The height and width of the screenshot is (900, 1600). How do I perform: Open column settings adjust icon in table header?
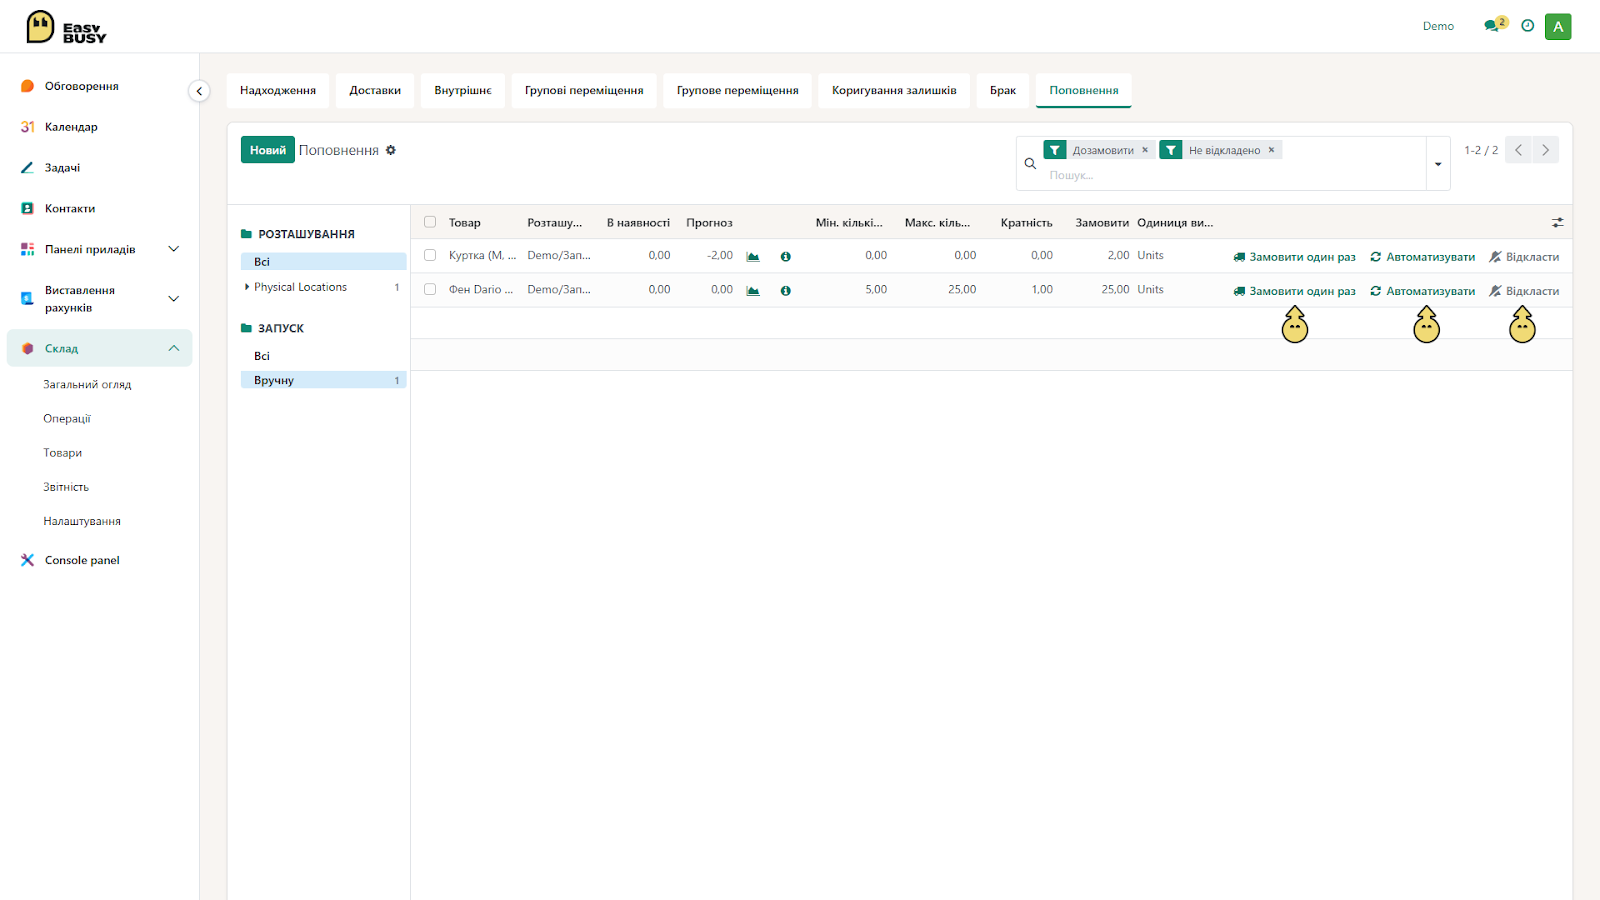pyautogui.click(x=1557, y=223)
